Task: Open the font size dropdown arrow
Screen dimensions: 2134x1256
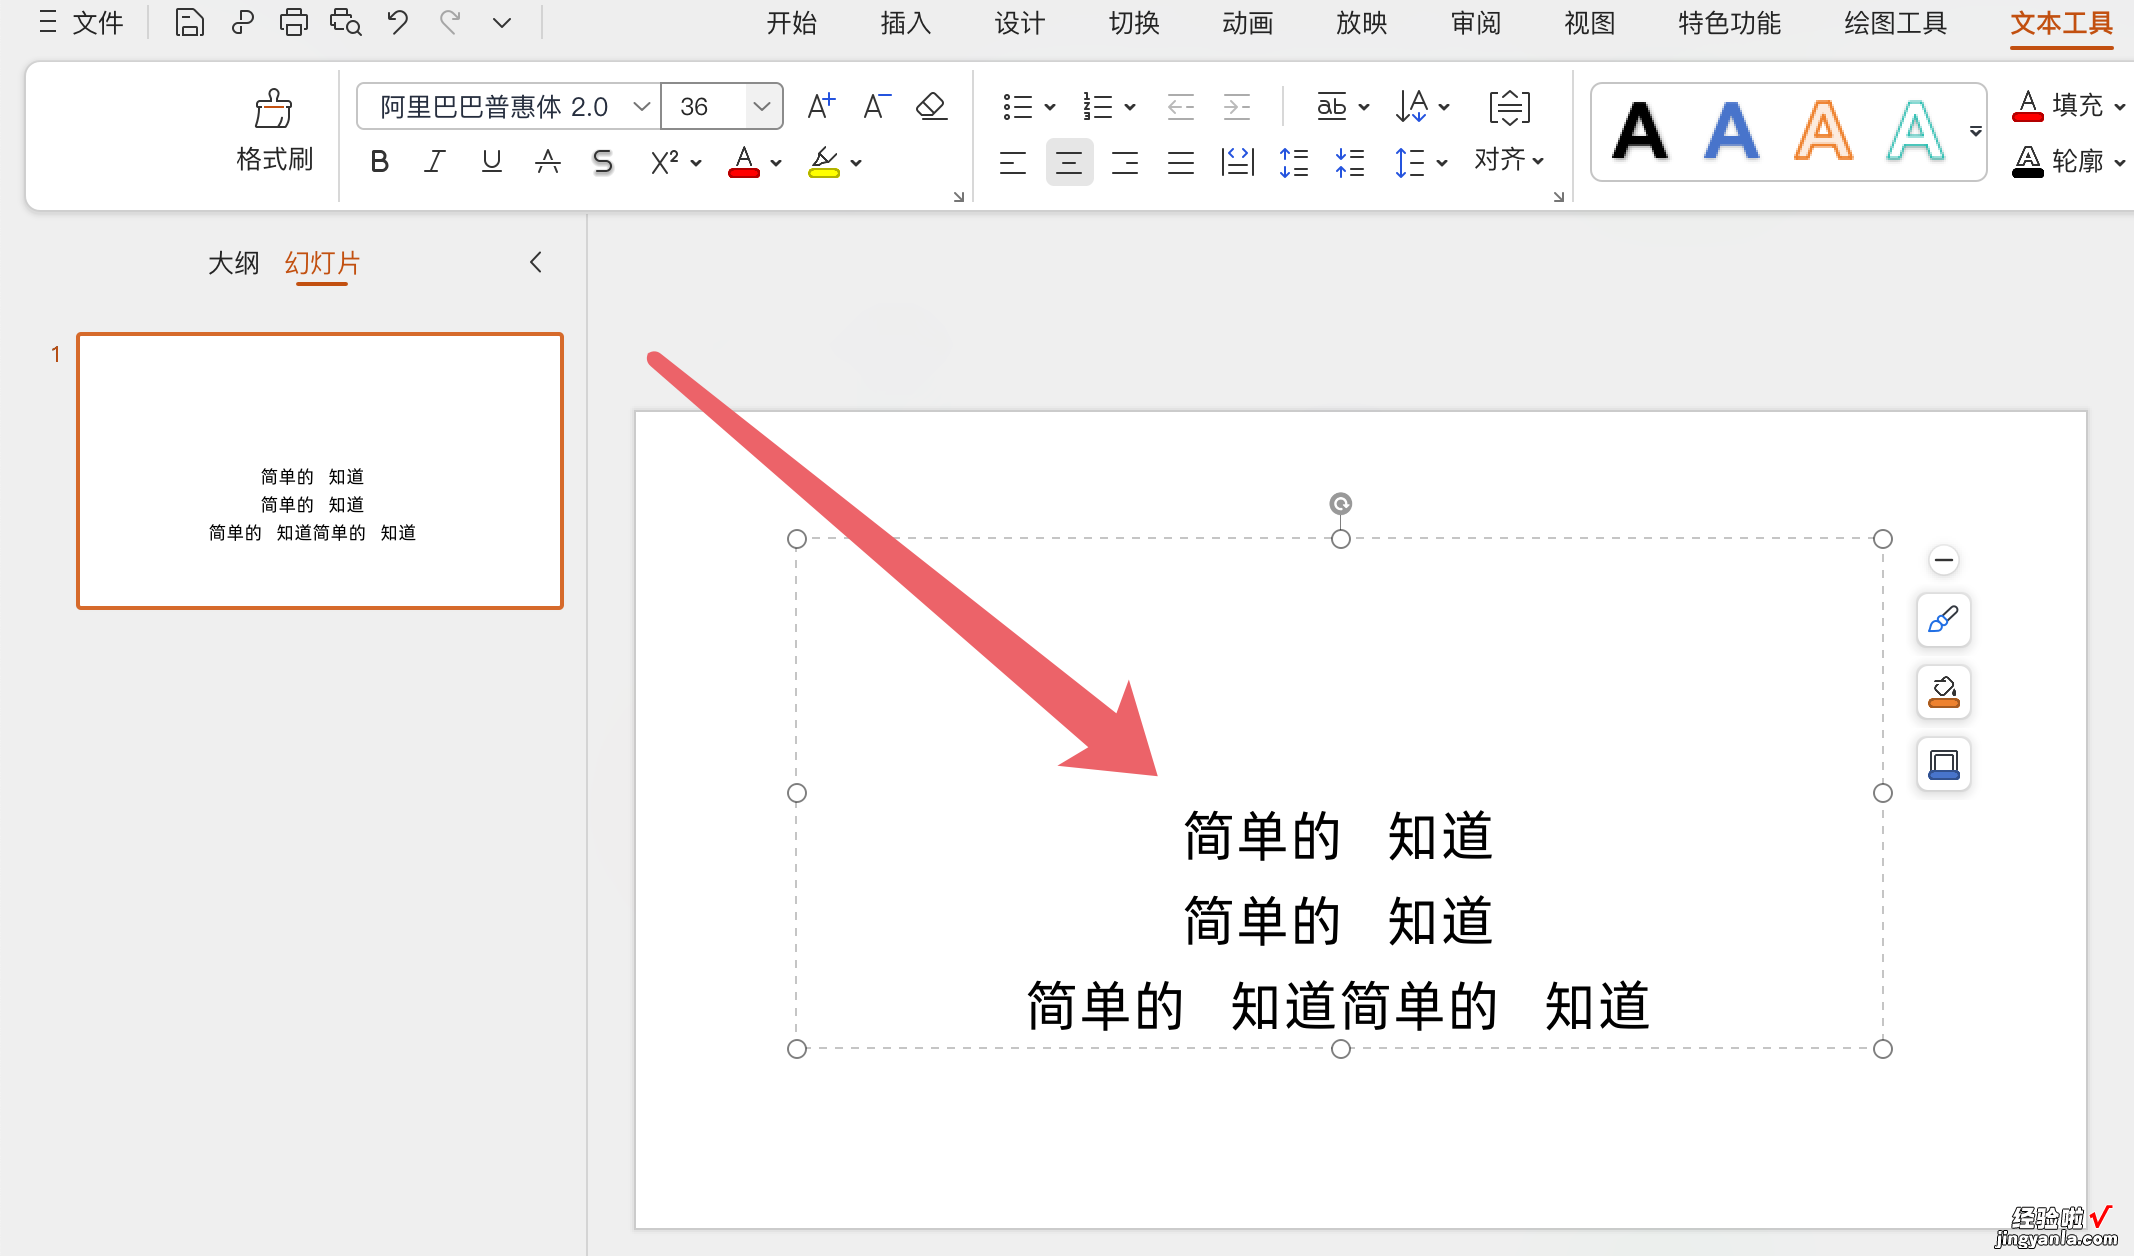Action: click(762, 106)
